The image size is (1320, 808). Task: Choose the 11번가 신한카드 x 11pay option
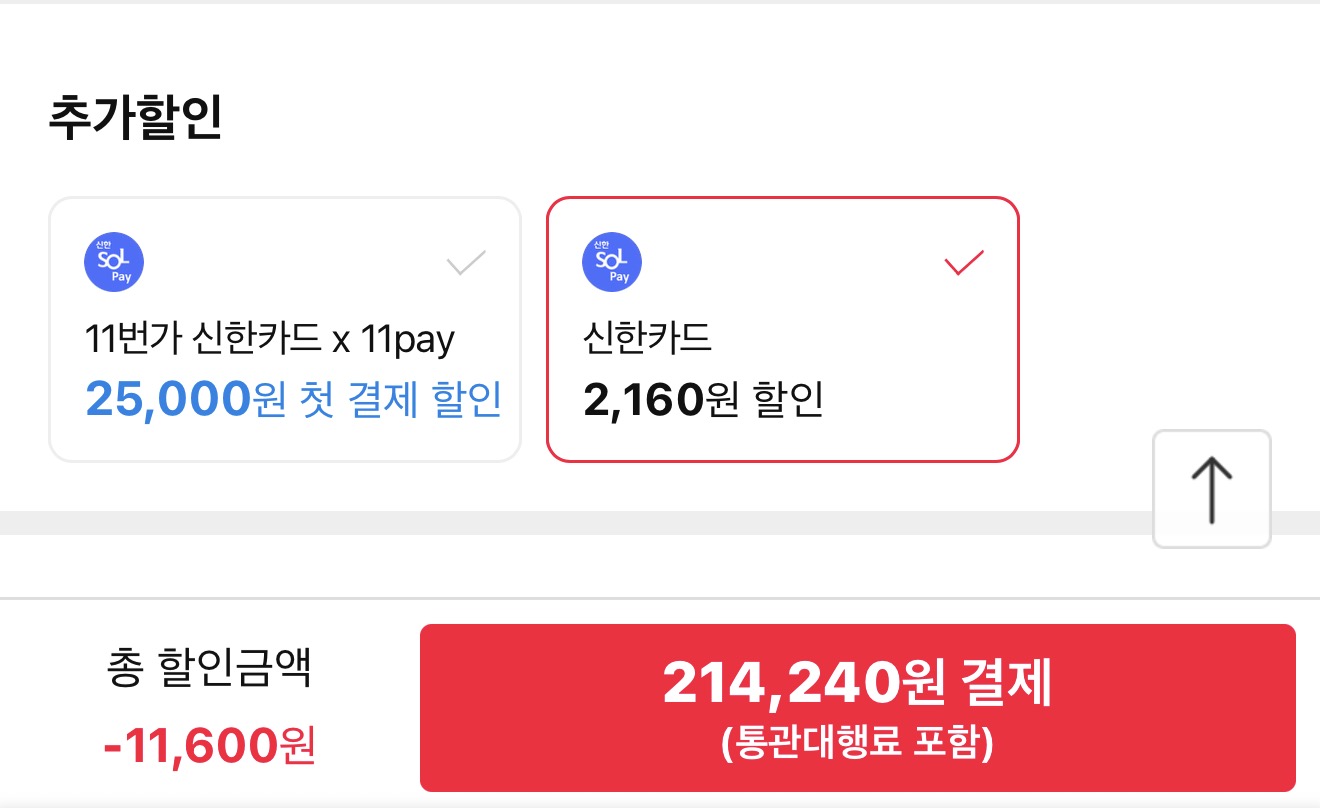point(270,340)
